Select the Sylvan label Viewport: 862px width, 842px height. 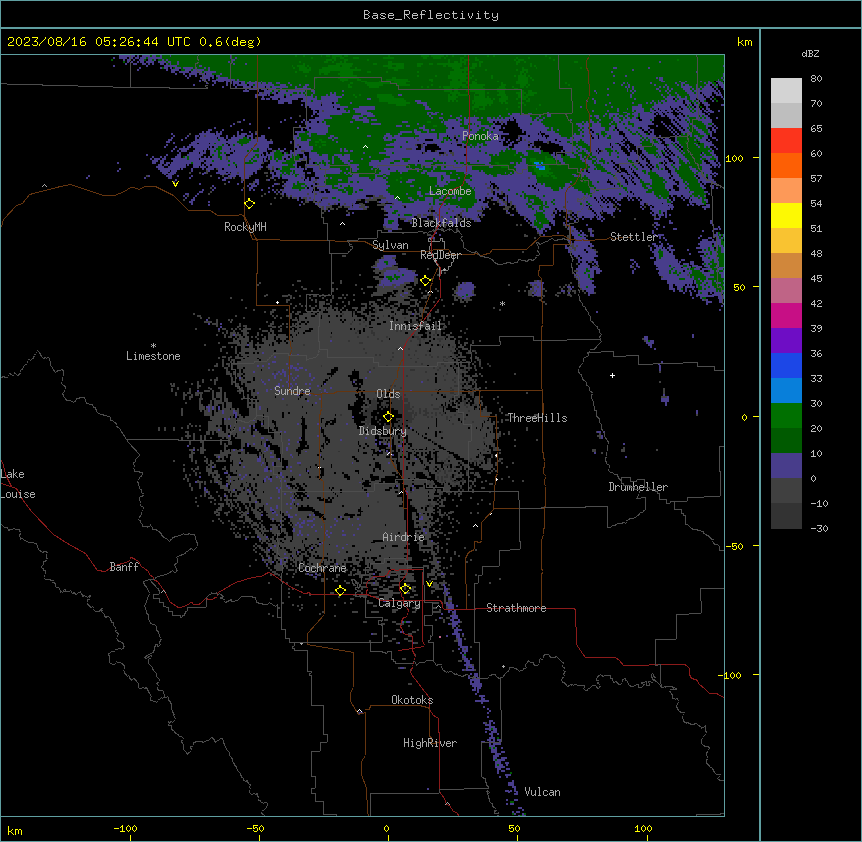click(x=390, y=245)
